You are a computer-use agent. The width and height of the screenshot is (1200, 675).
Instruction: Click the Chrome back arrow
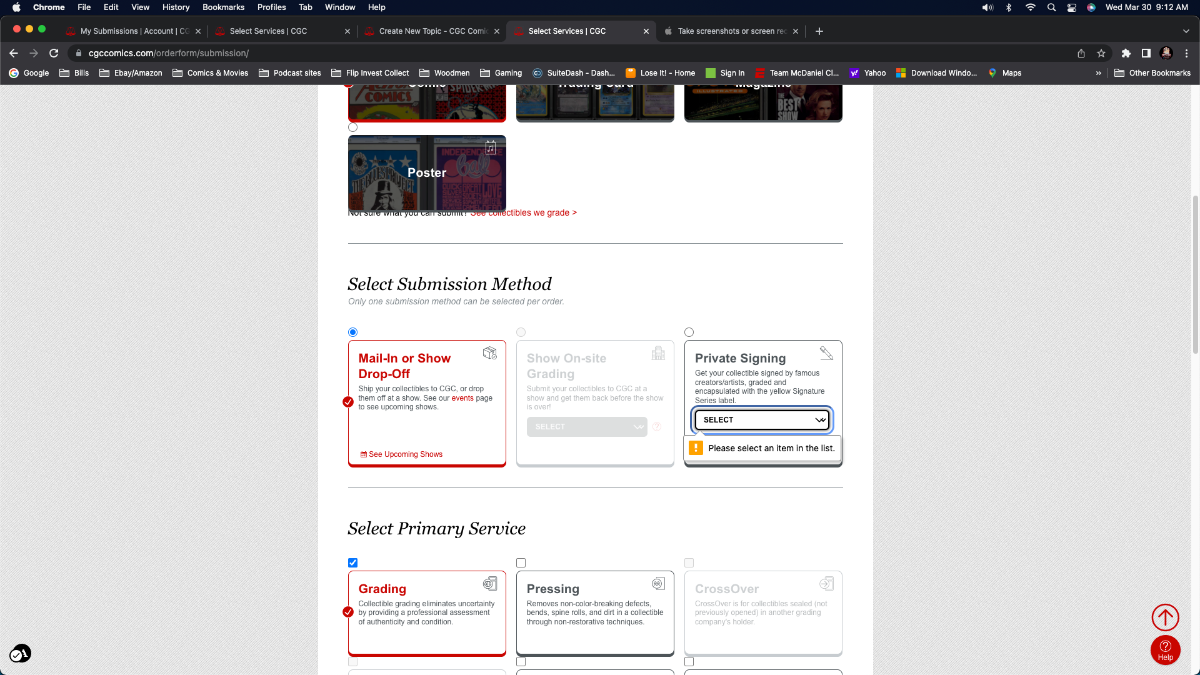pos(14,53)
